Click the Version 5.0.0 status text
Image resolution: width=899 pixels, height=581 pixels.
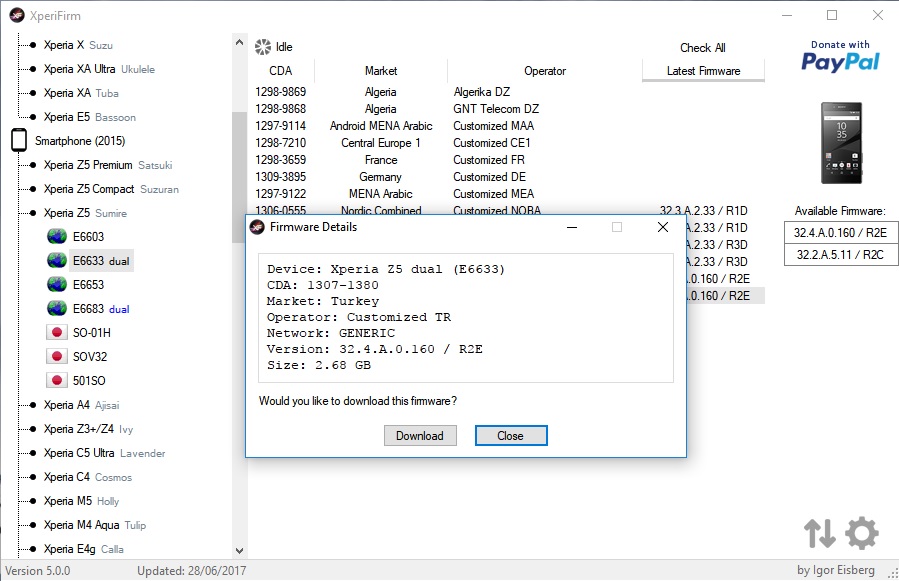coord(38,571)
